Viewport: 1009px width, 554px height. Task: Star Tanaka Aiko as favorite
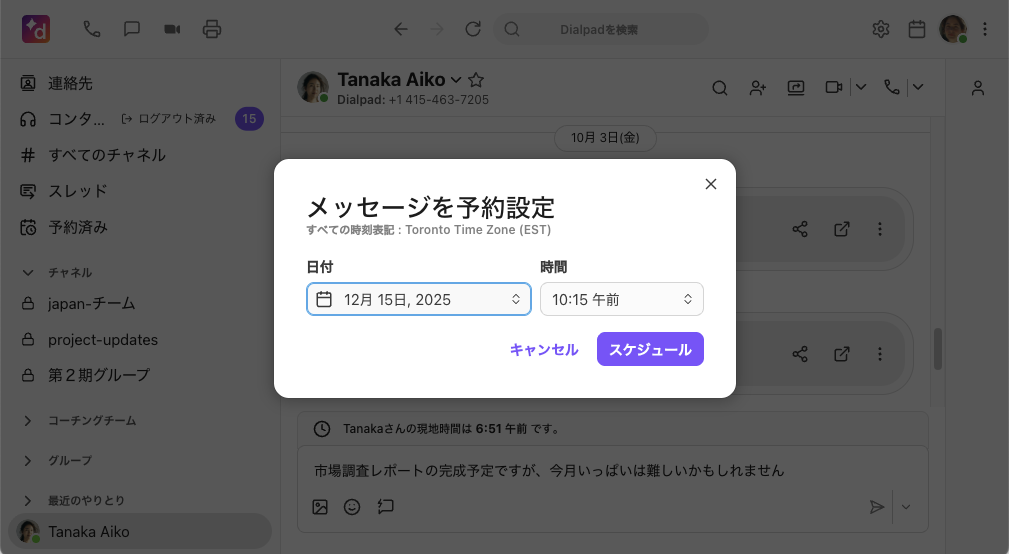(477, 80)
